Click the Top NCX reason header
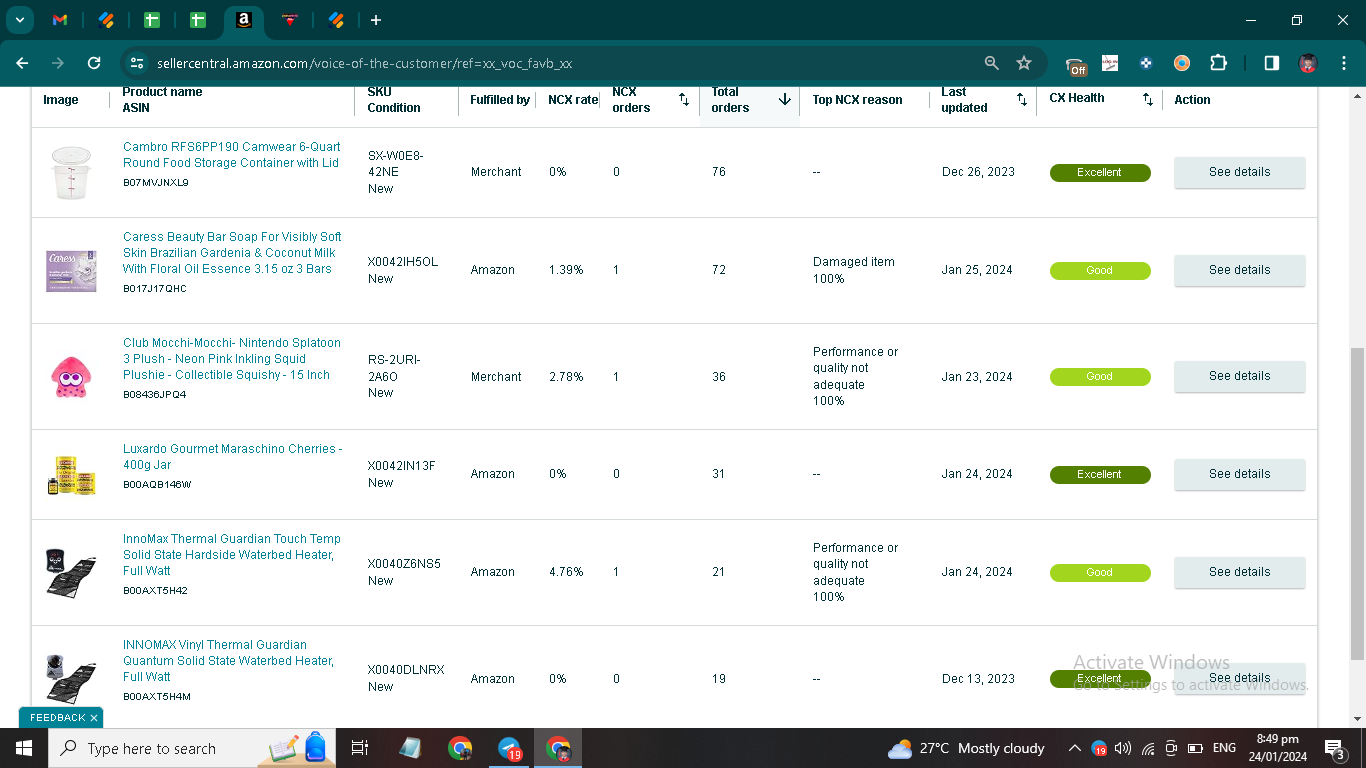 click(x=857, y=100)
